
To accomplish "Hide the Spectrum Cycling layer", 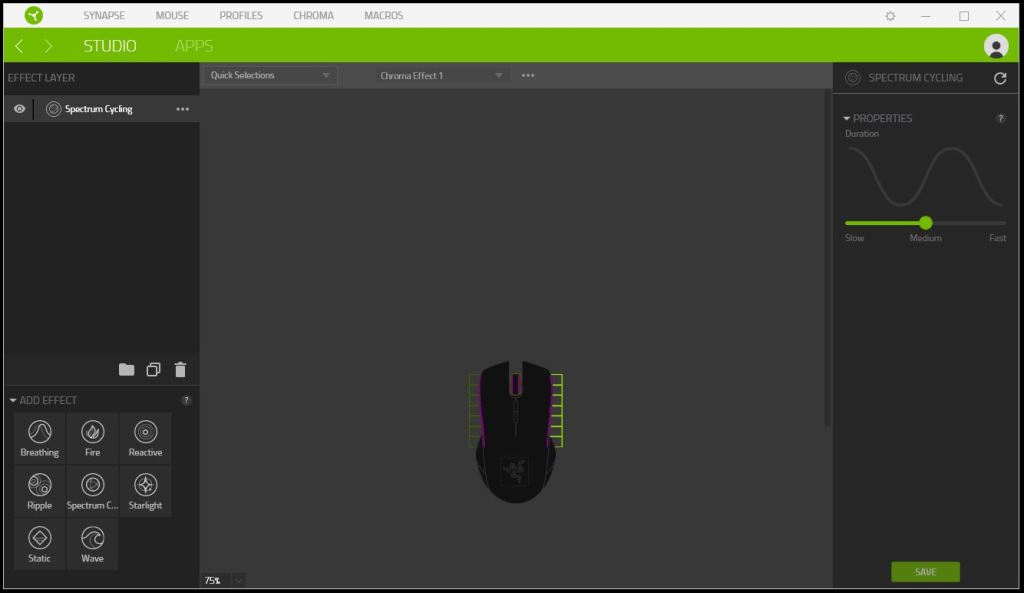I will [19, 109].
